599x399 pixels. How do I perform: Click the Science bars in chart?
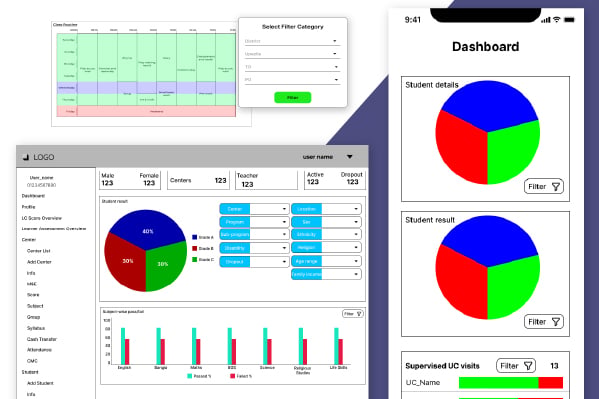pos(267,346)
